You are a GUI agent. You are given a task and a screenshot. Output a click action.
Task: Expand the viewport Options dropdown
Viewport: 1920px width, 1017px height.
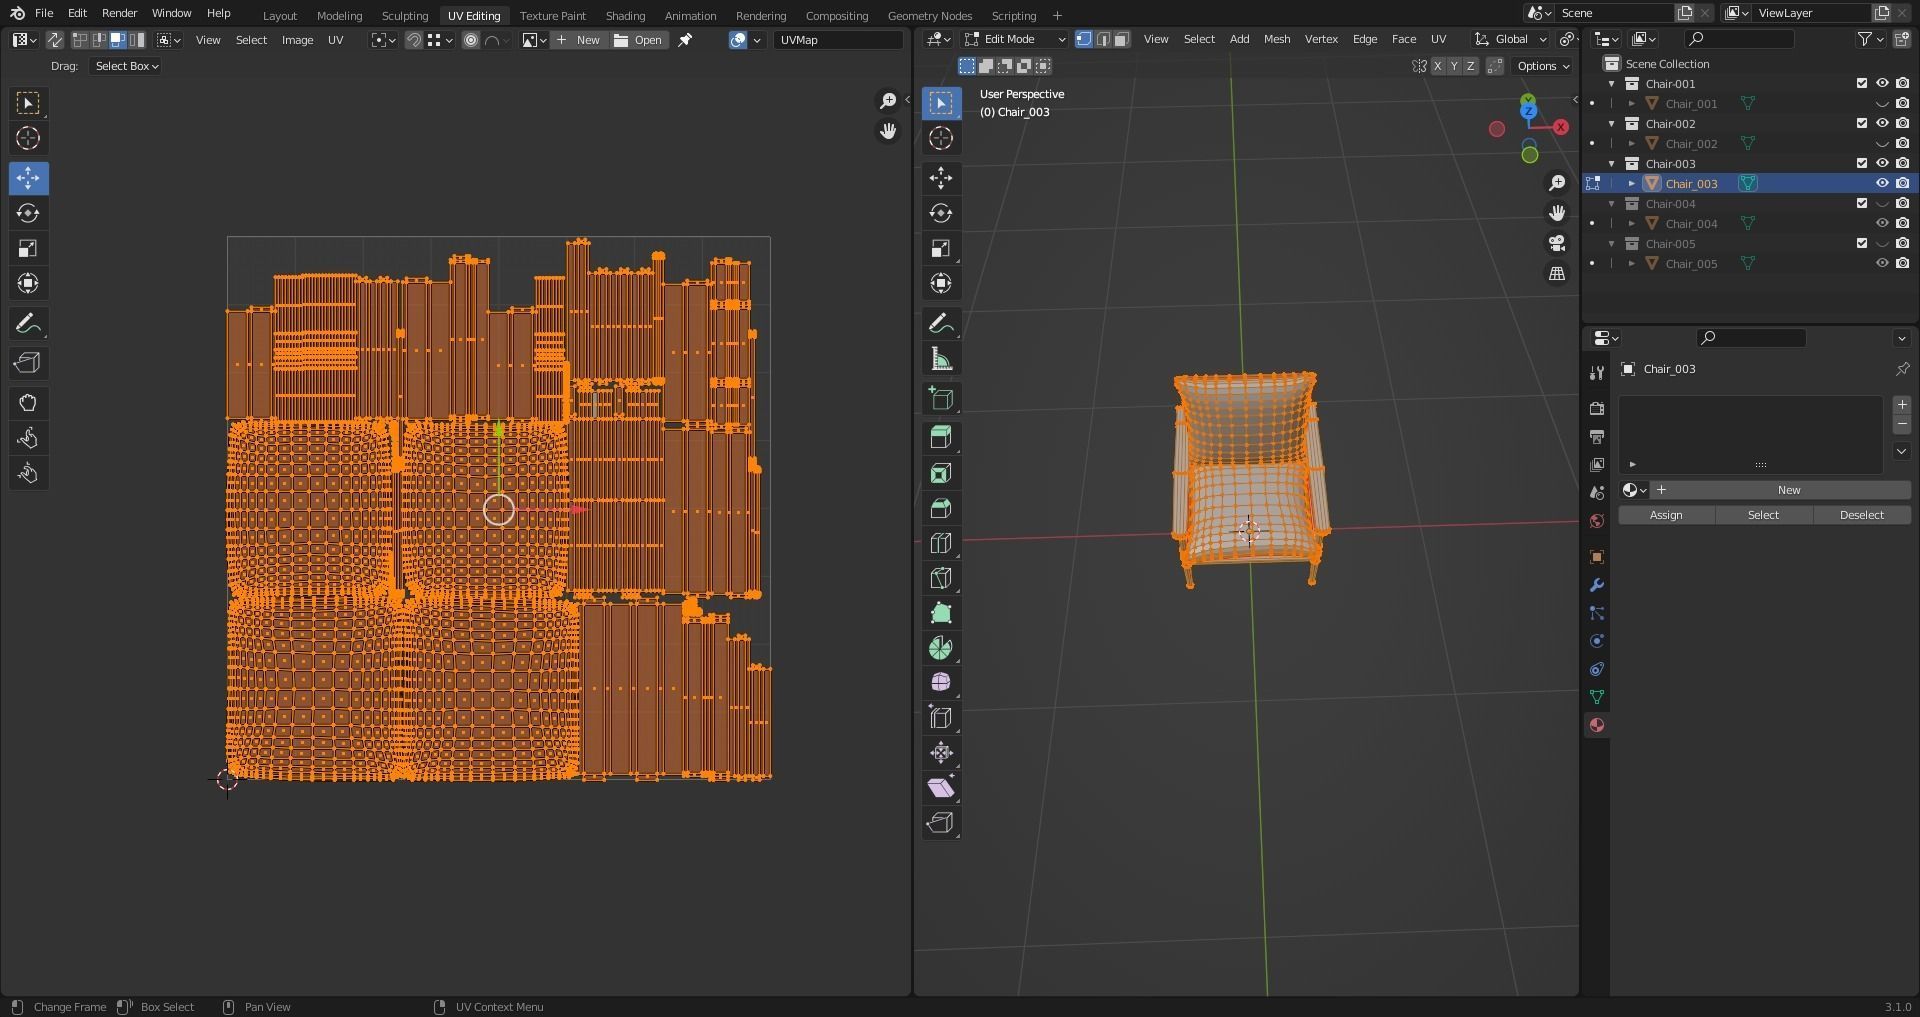[1542, 66]
